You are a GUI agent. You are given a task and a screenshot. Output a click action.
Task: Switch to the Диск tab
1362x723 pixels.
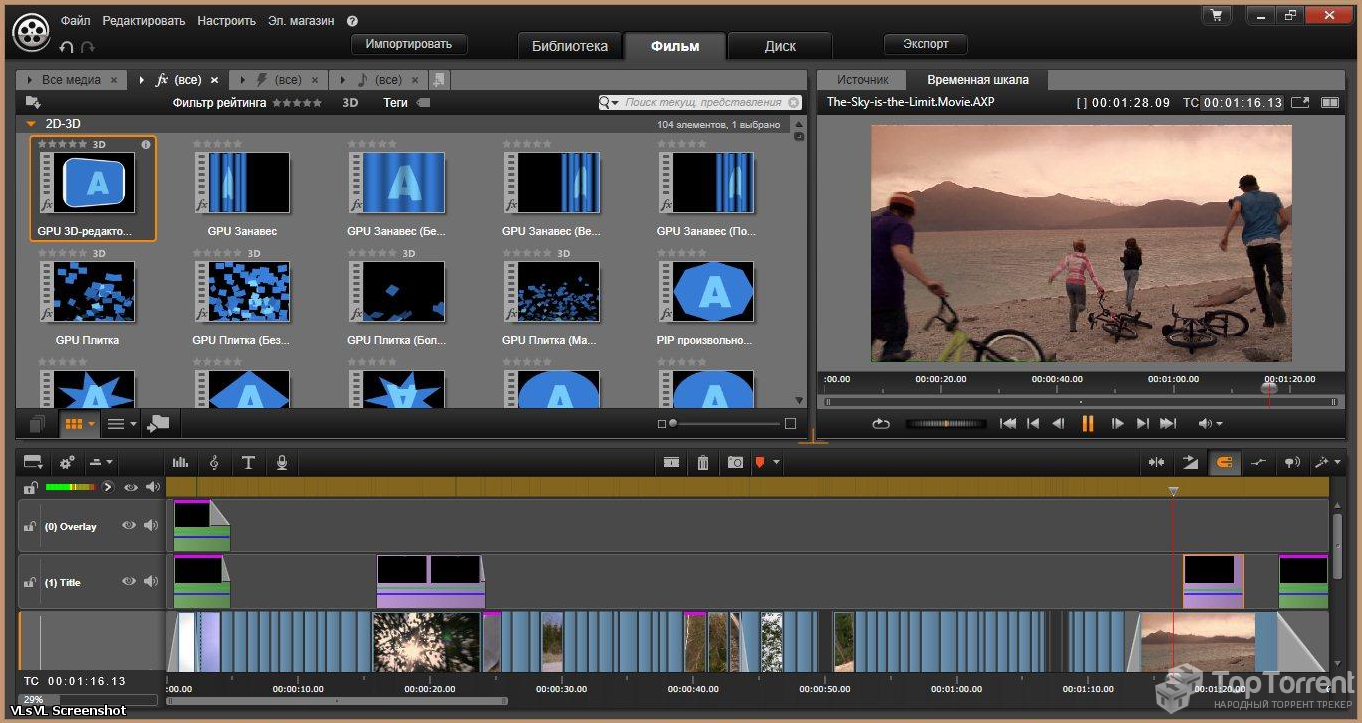point(780,46)
